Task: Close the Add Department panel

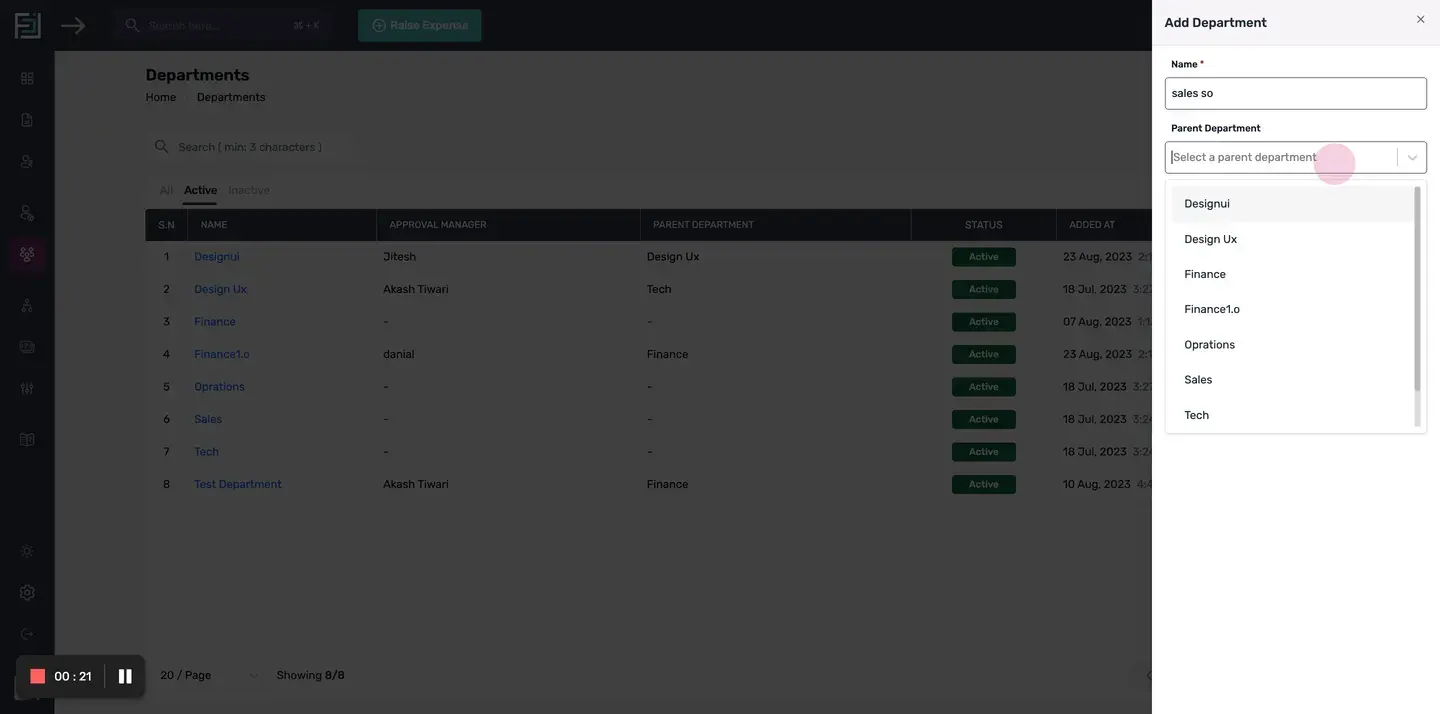Action: pyautogui.click(x=1420, y=19)
